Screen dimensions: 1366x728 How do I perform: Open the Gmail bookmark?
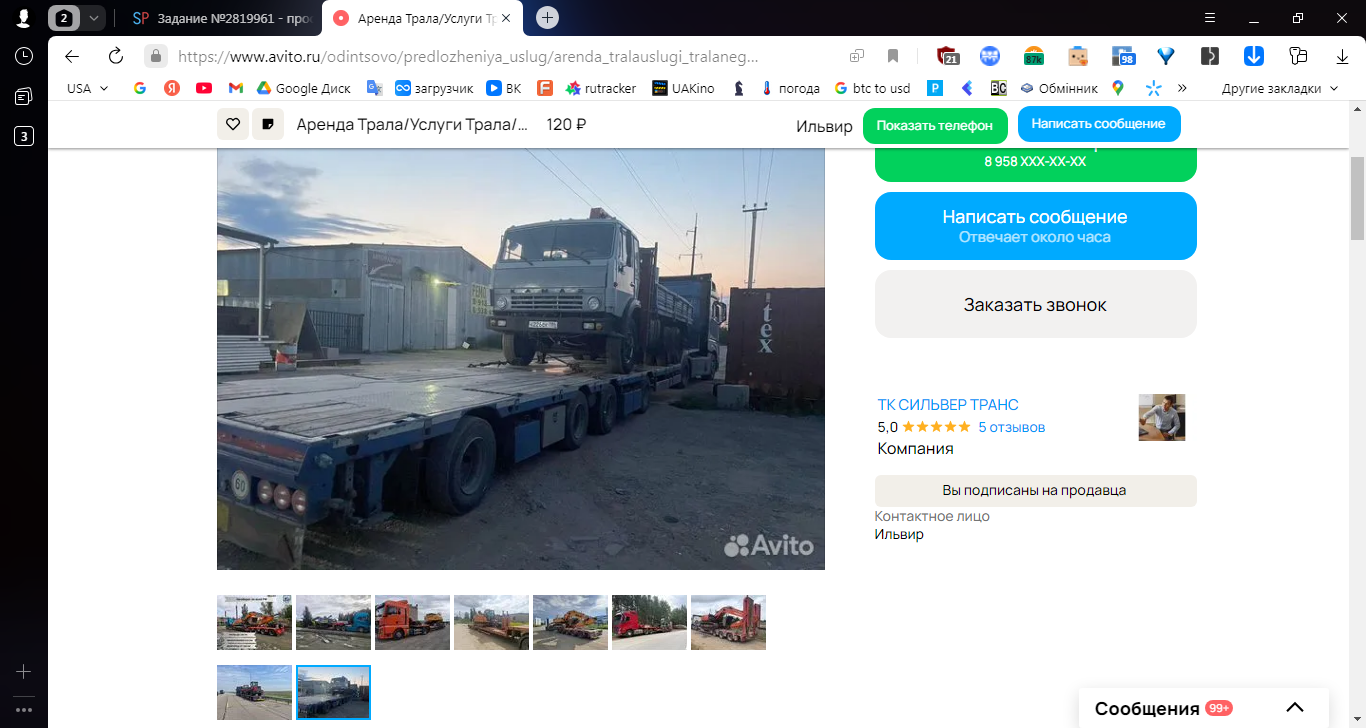pyautogui.click(x=236, y=88)
